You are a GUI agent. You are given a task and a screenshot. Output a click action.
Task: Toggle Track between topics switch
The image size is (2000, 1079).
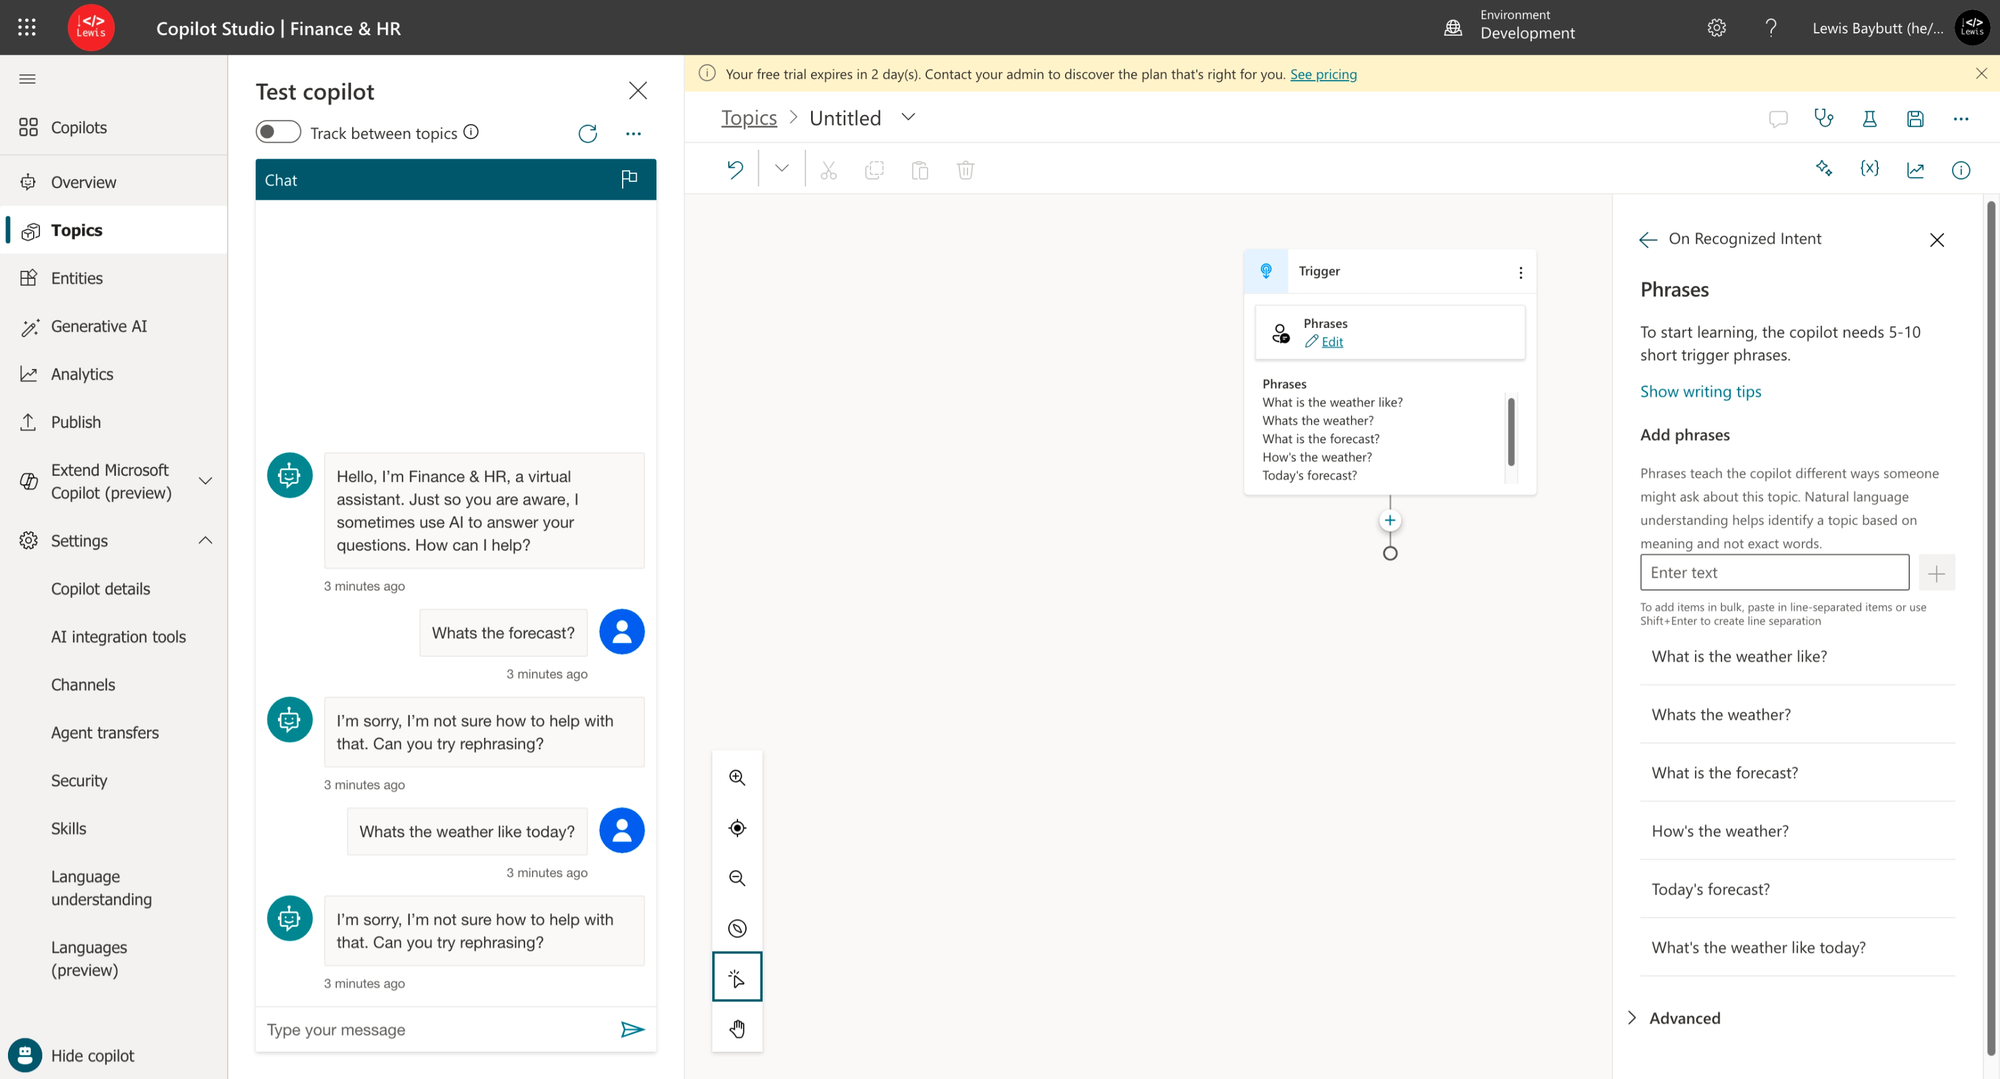278,132
